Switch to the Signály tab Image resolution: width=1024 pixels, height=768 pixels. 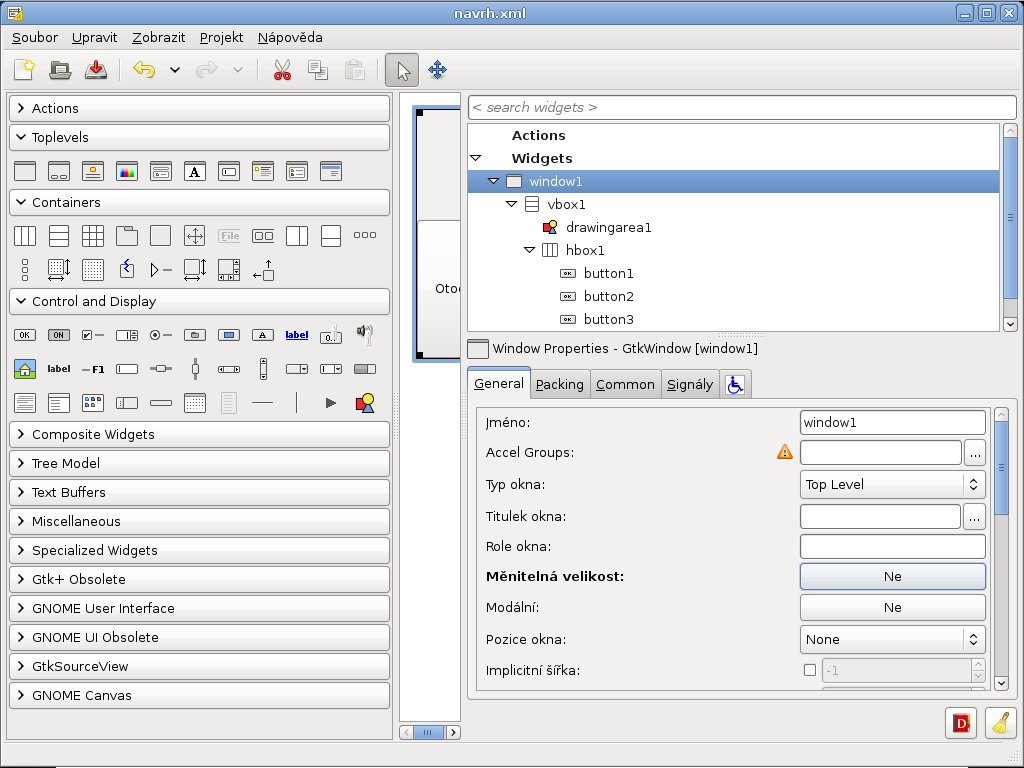[x=690, y=384]
